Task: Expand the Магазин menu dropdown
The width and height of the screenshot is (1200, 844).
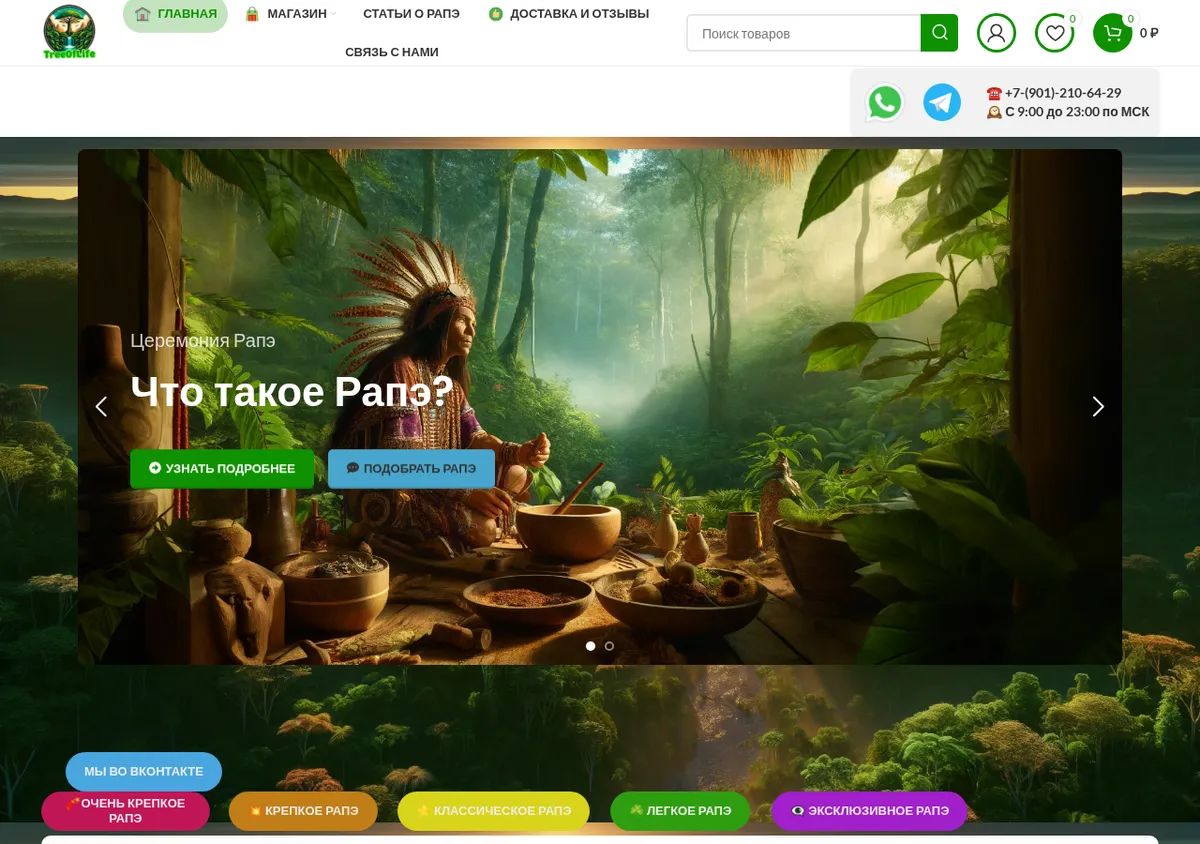Action: click(290, 14)
